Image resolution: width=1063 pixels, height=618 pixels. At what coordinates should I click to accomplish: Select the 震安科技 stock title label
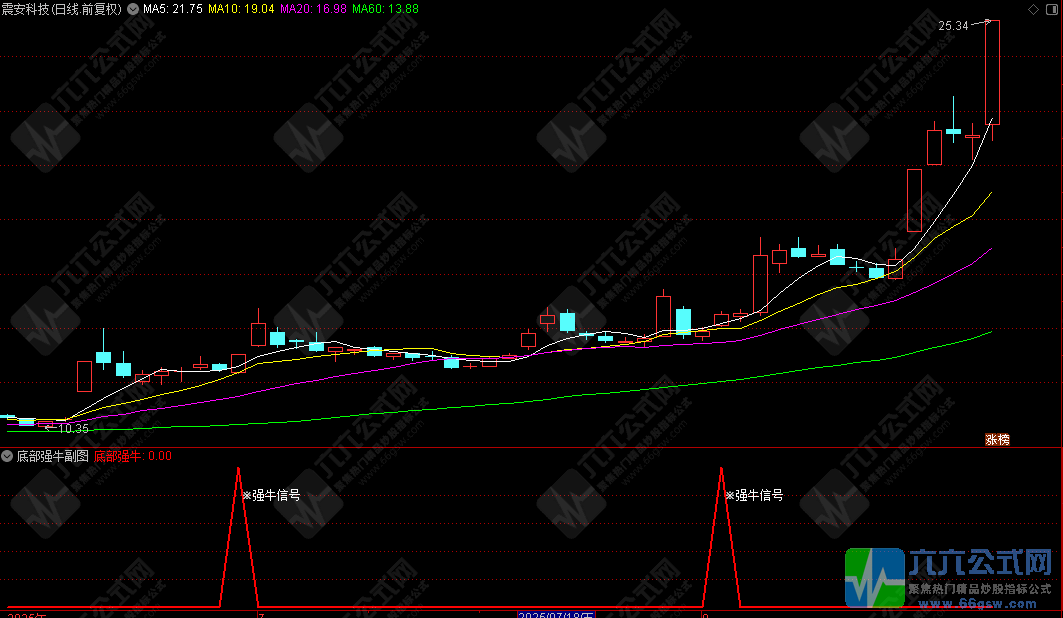[x=60, y=9]
